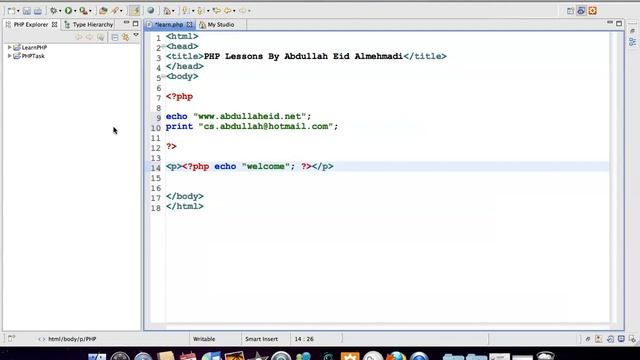Toggle the Mark Occurrences highlighter button
The width and height of the screenshot is (640, 360).
(134, 11)
